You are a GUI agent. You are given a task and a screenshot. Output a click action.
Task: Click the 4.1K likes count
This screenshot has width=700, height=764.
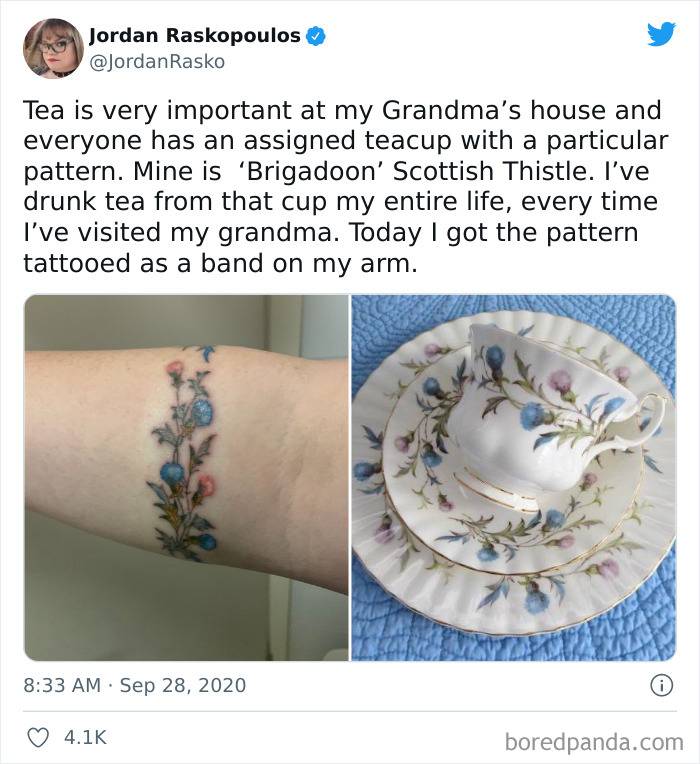(85, 737)
